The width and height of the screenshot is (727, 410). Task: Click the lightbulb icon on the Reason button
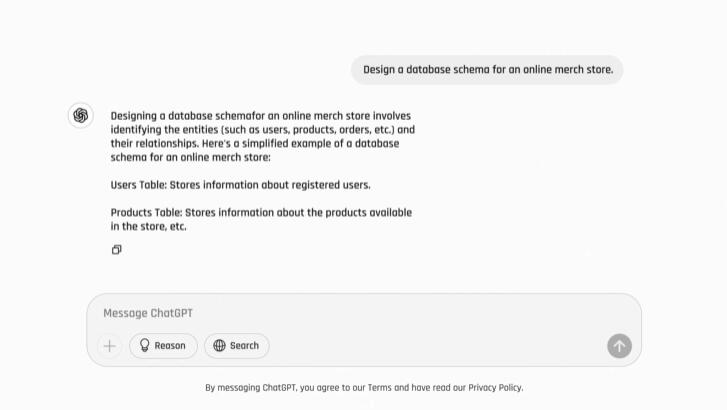point(145,345)
